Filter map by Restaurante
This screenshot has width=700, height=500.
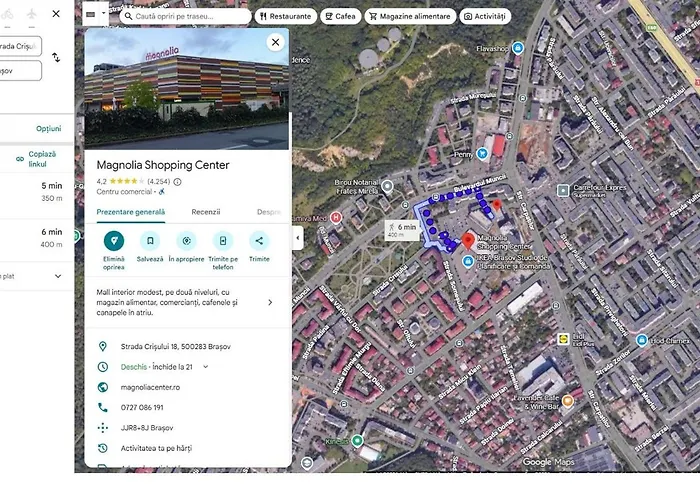[286, 16]
